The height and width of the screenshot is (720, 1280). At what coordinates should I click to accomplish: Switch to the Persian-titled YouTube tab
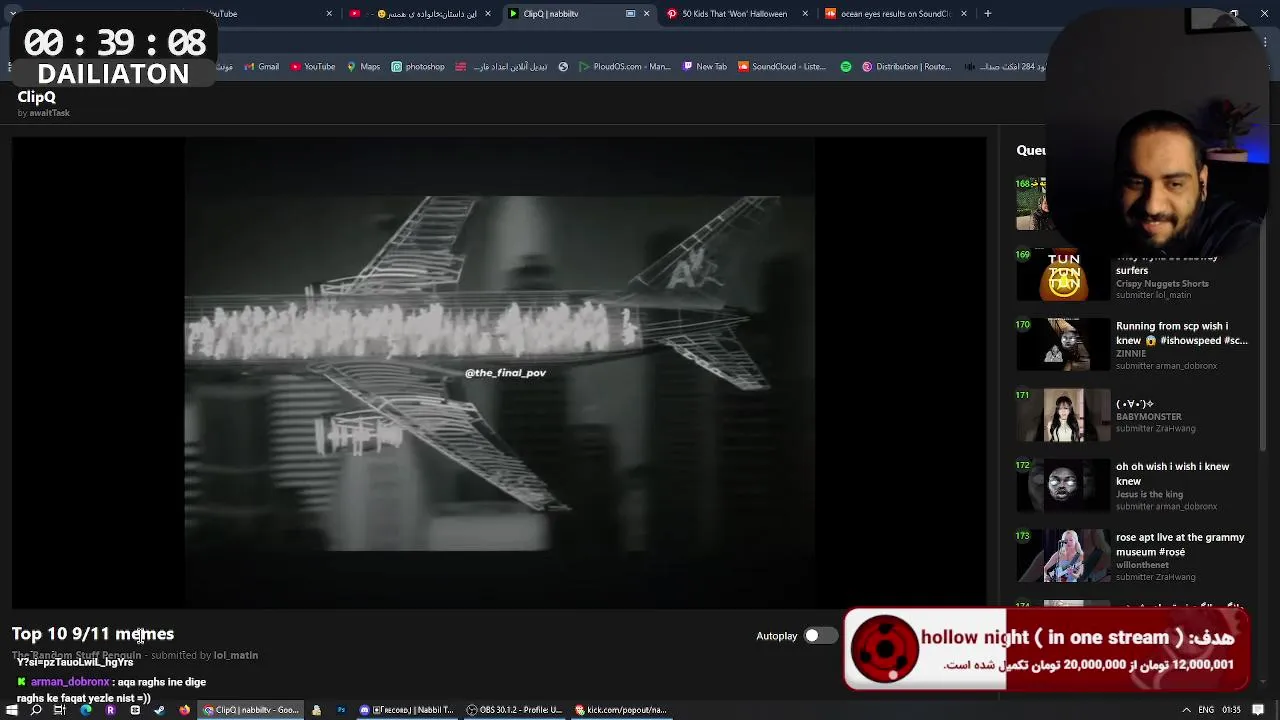point(420,14)
